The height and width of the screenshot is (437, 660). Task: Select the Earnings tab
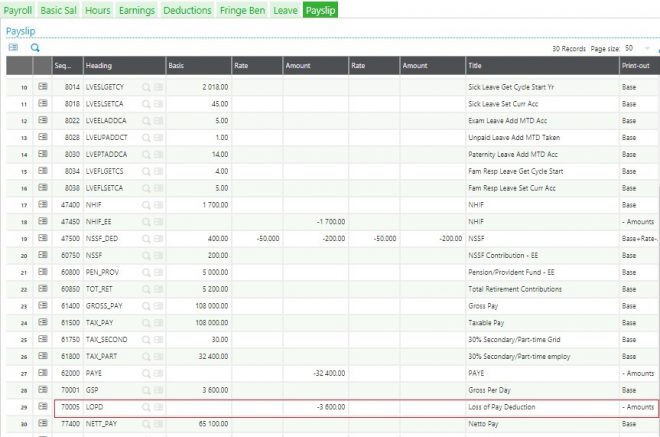coord(136,10)
